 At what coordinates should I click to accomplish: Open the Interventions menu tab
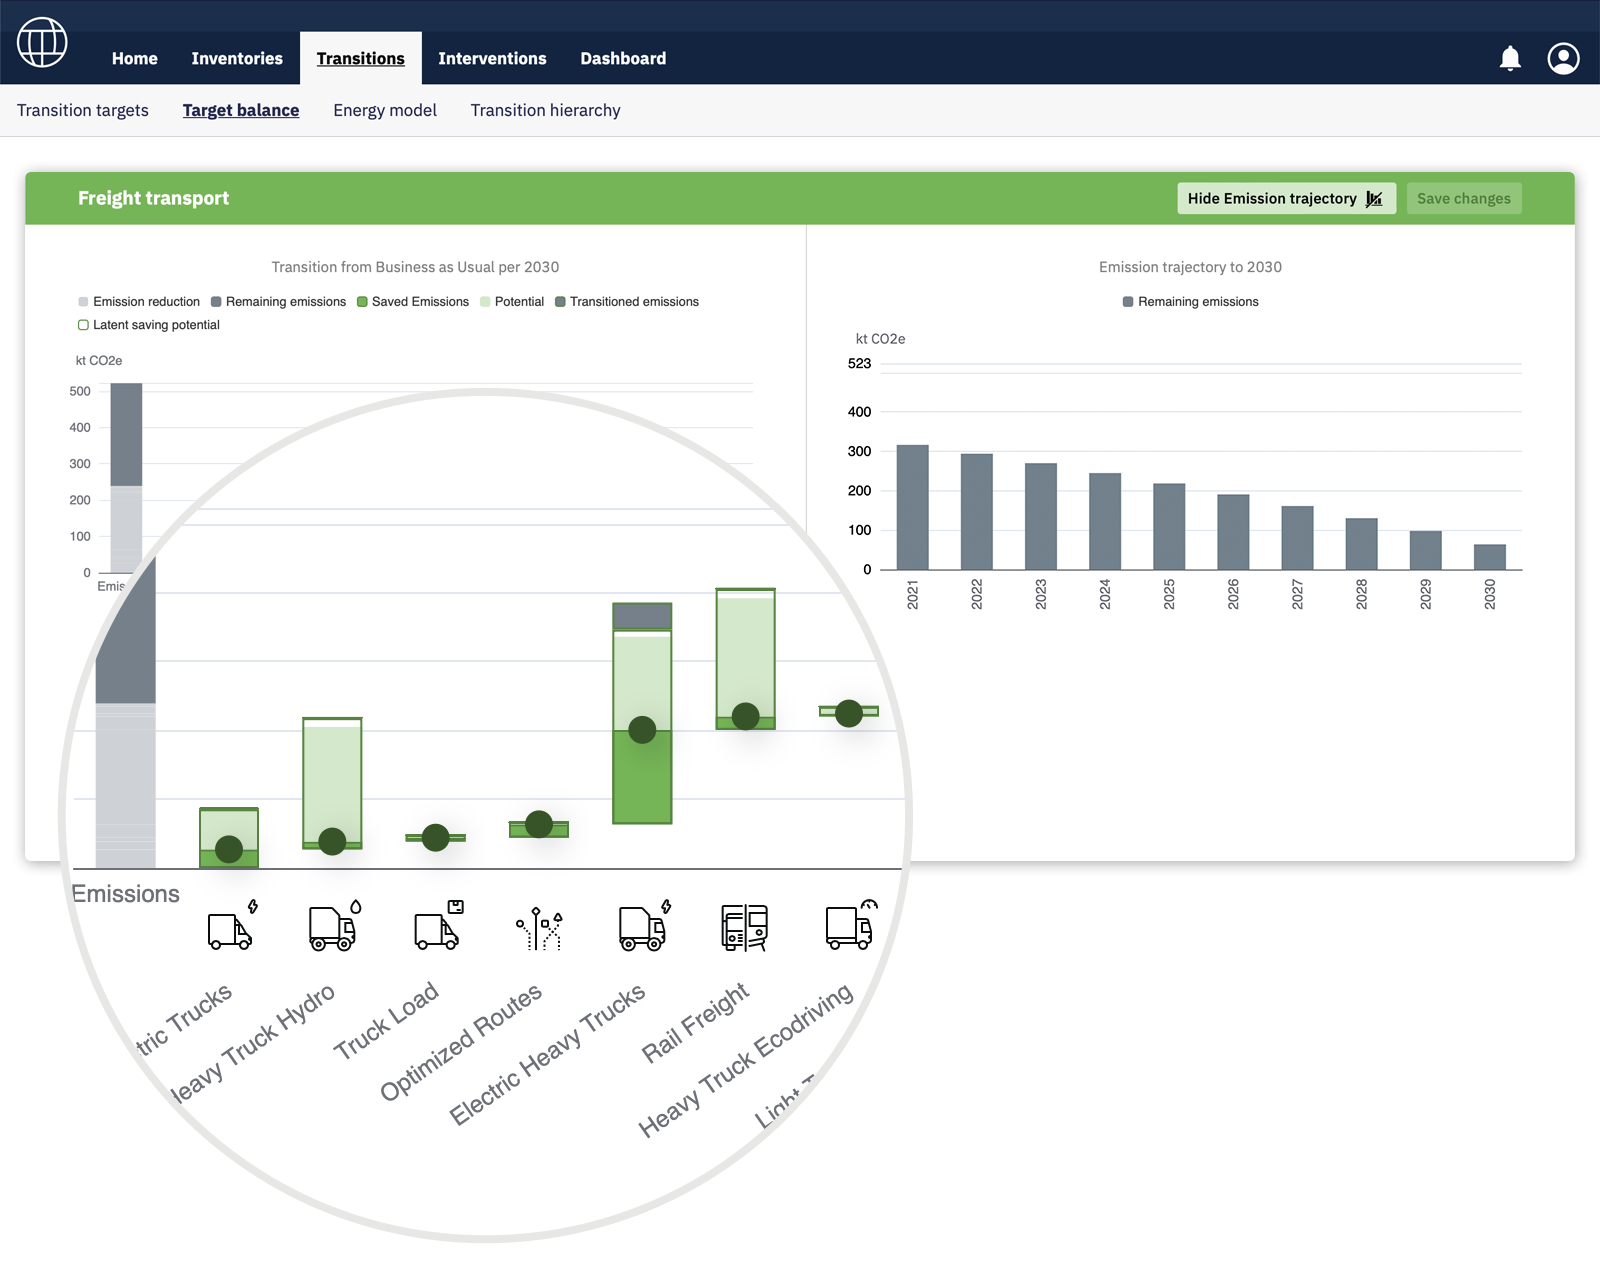click(492, 59)
